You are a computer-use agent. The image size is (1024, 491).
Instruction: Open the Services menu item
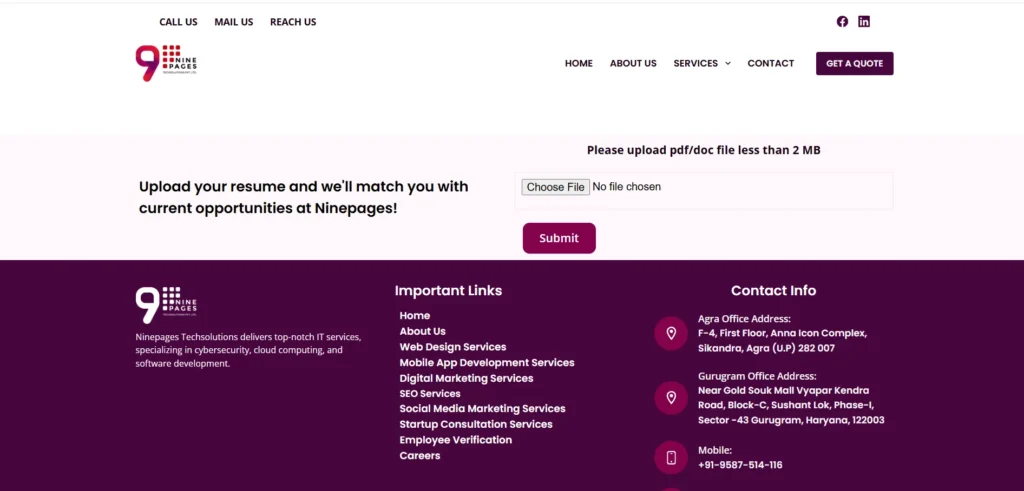tap(696, 63)
